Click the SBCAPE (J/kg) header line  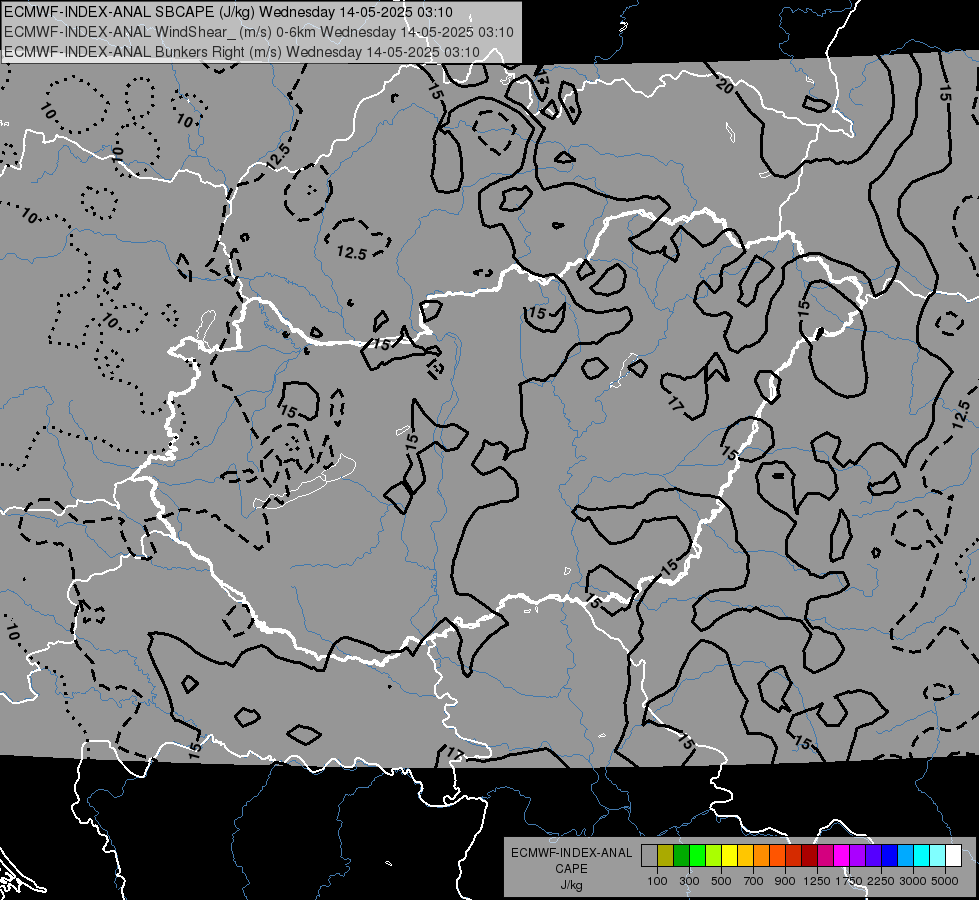(229, 12)
